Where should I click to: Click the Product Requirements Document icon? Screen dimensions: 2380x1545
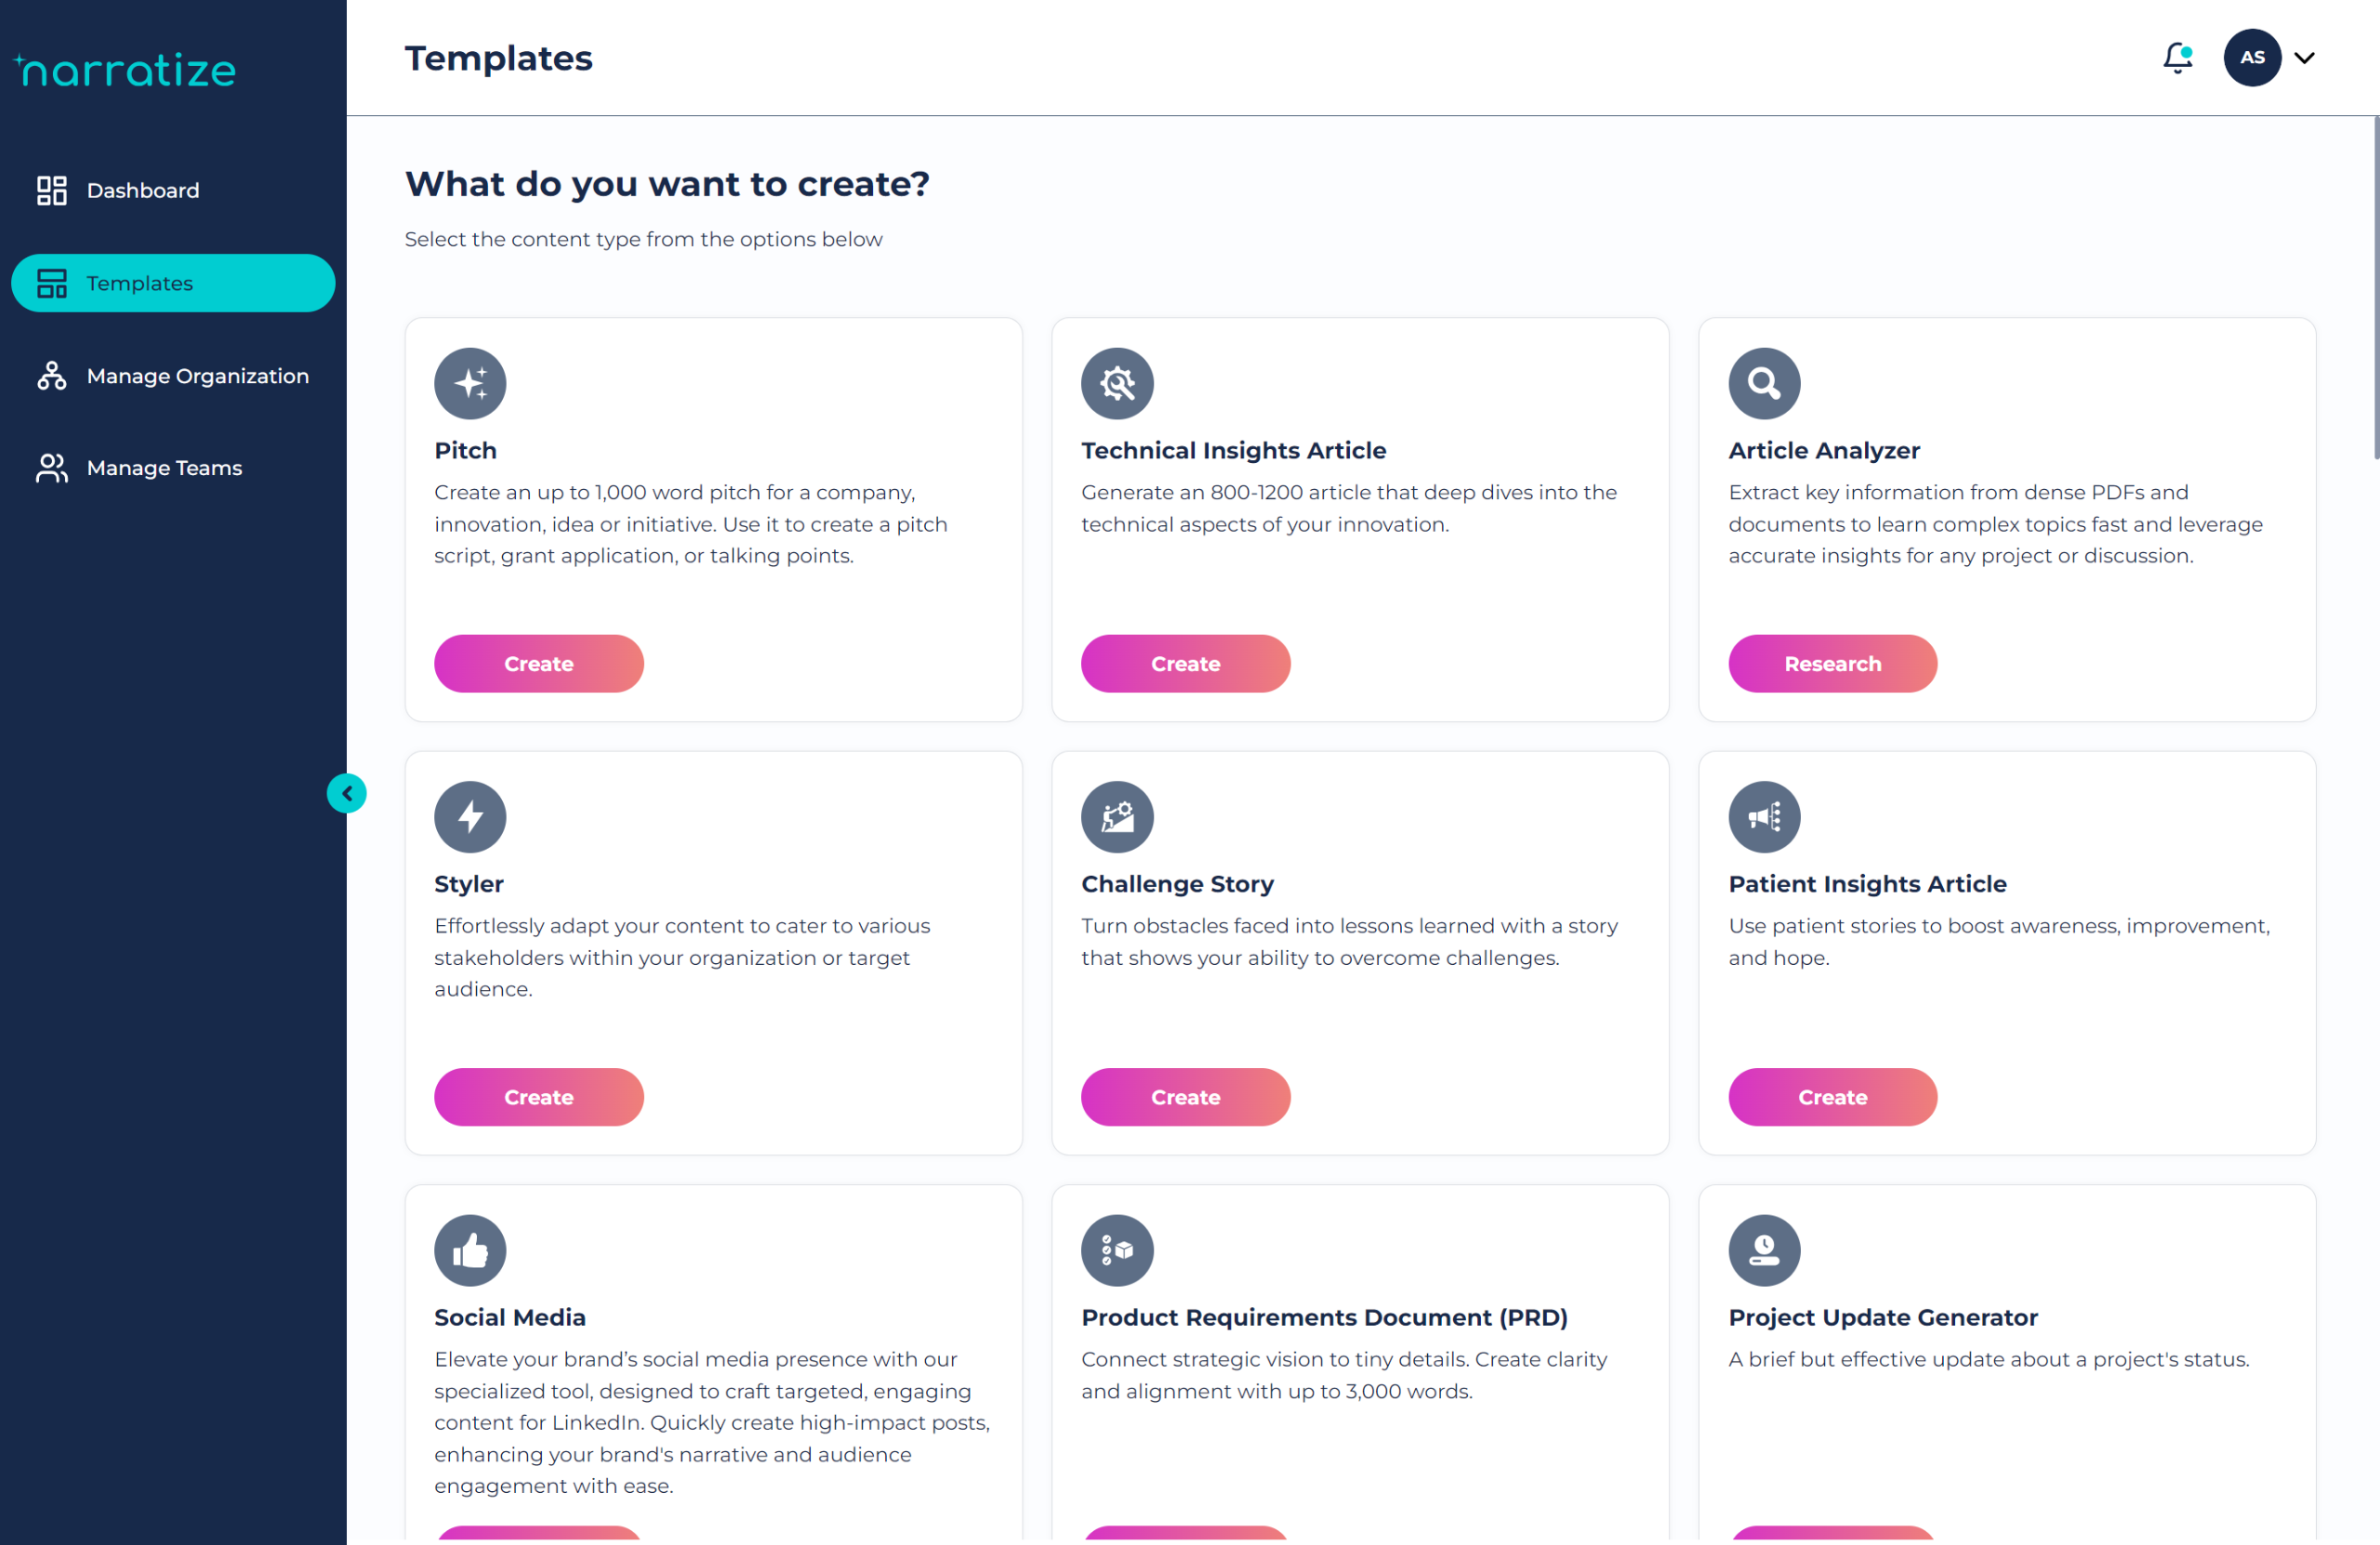coord(1116,1249)
